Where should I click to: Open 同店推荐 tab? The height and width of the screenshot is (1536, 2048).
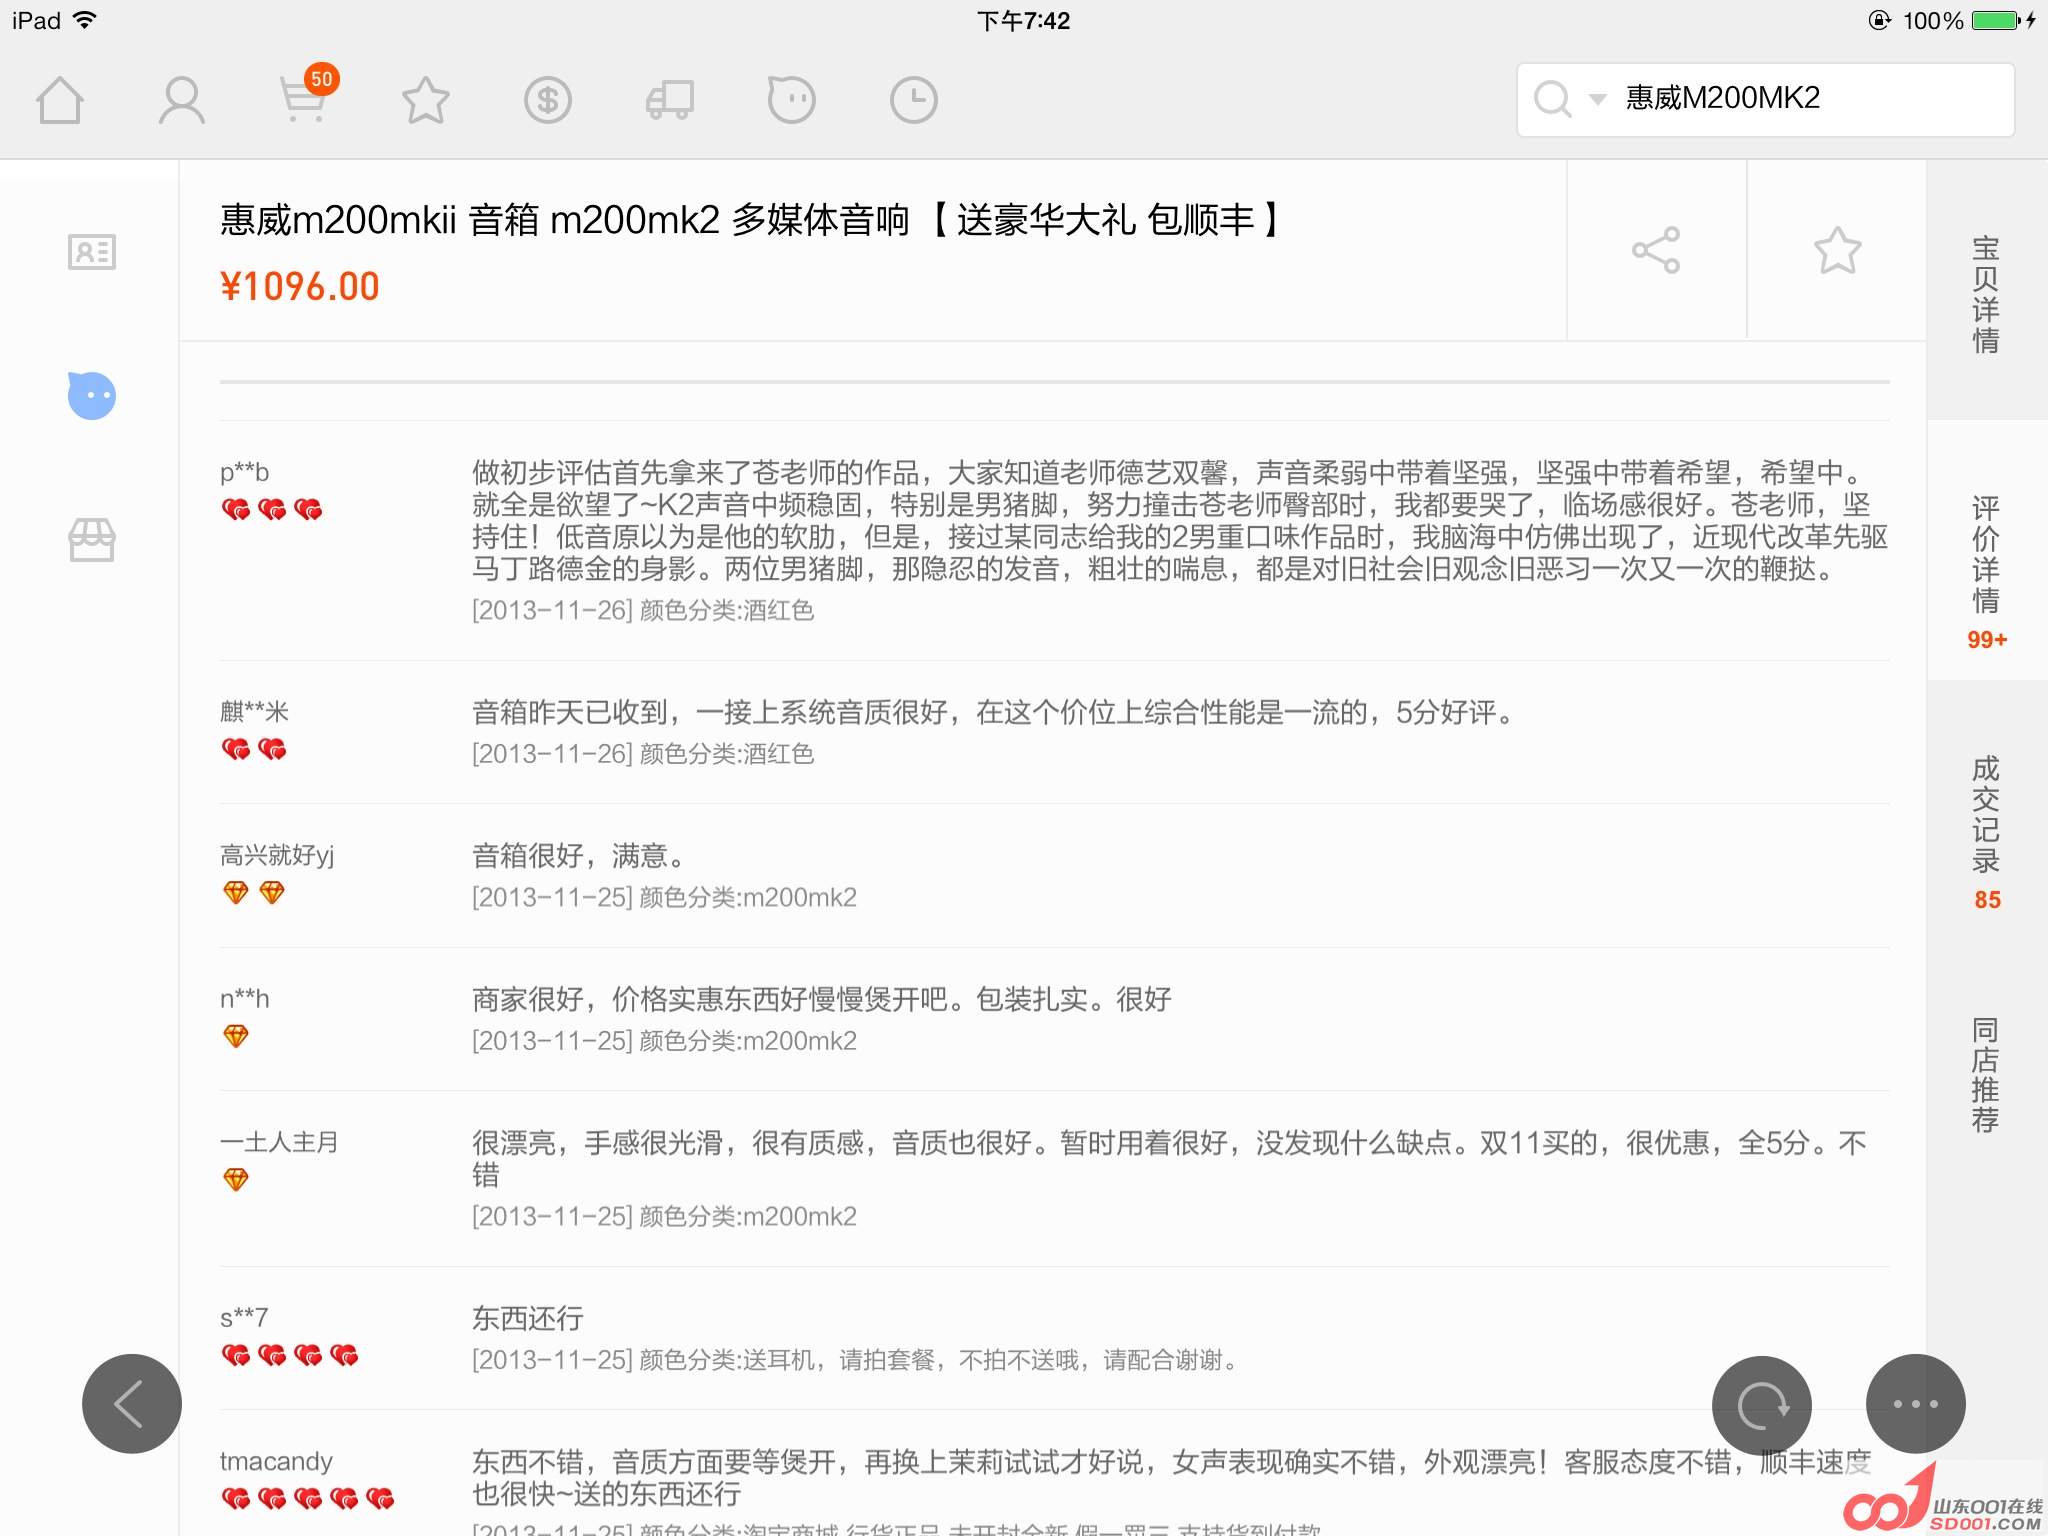(x=1986, y=1075)
